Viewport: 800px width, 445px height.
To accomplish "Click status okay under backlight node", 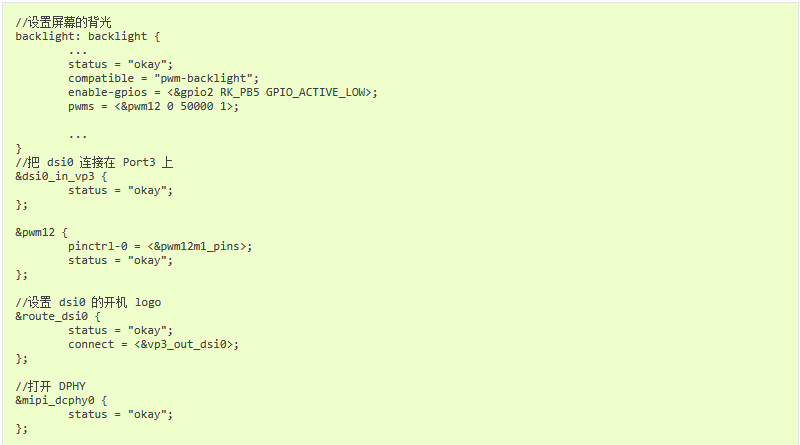I will pos(120,65).
